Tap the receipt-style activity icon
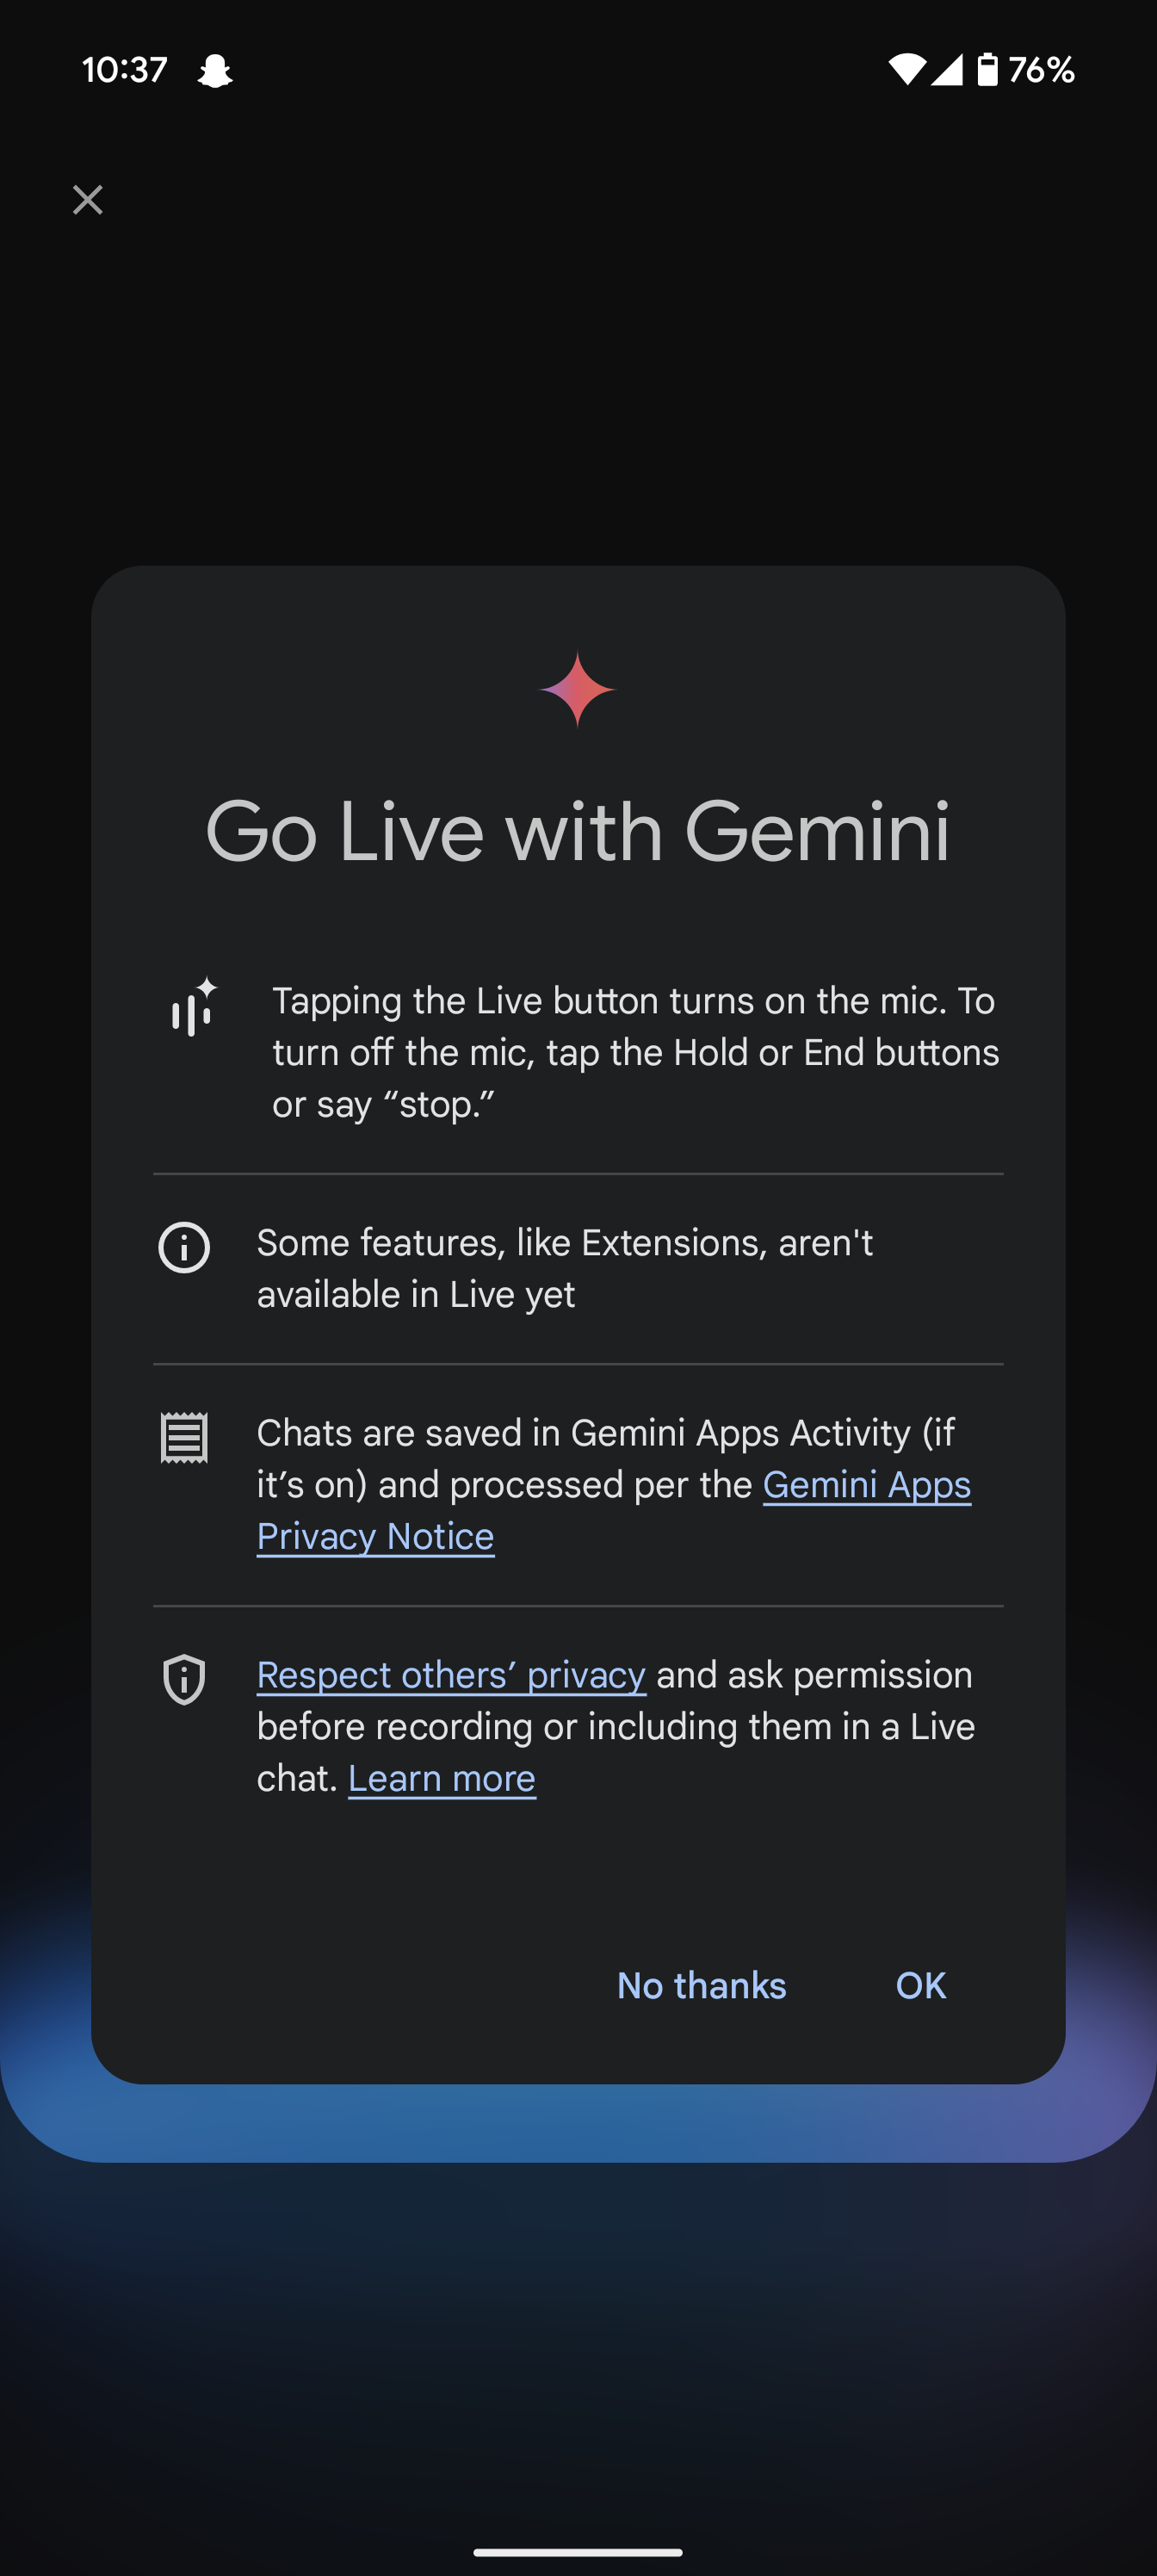The height and width of the screenshot is (2576, 1157). coord(184,1438)
